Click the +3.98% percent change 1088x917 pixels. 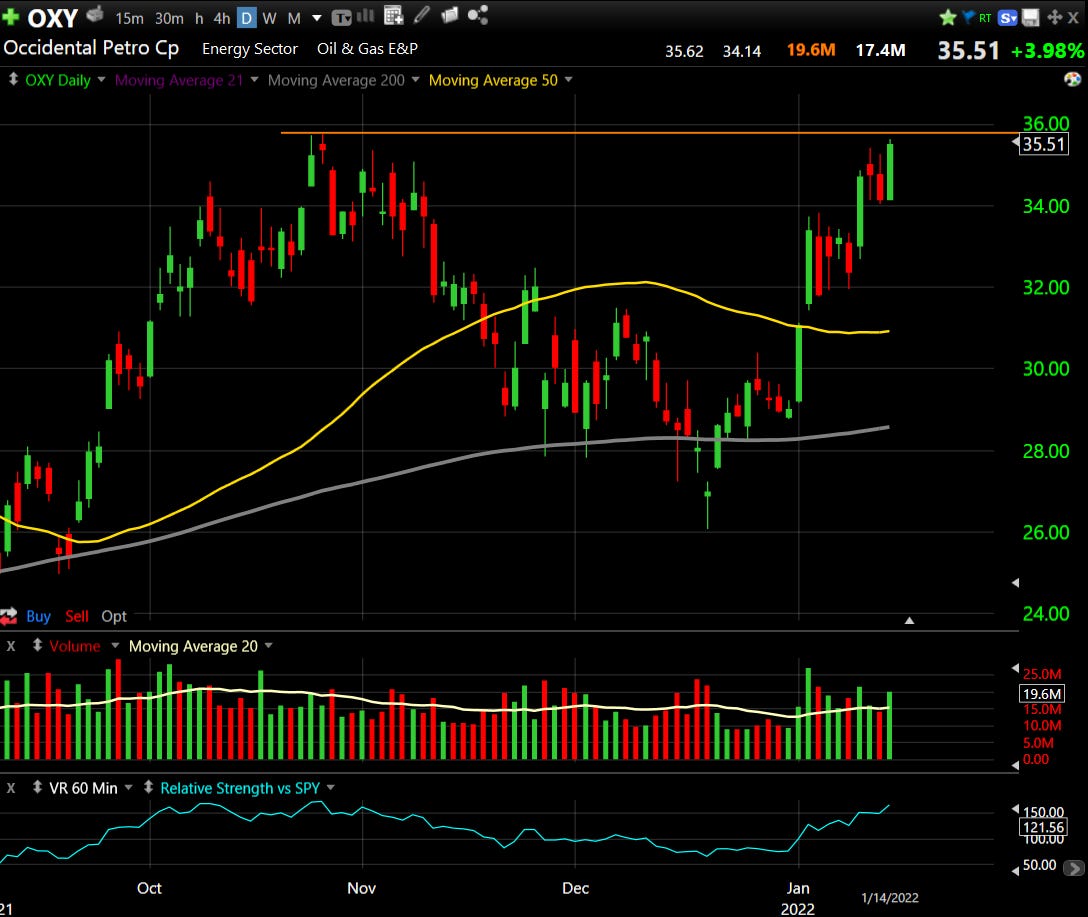pyautogui.click(x=1048, y=51)
